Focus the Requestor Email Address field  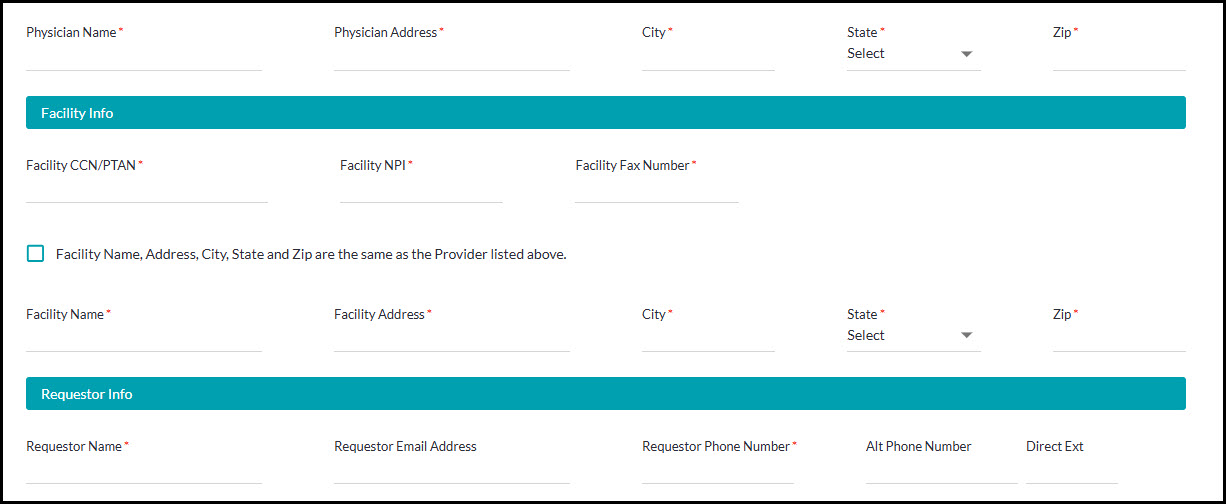click(x=451, y=470)
